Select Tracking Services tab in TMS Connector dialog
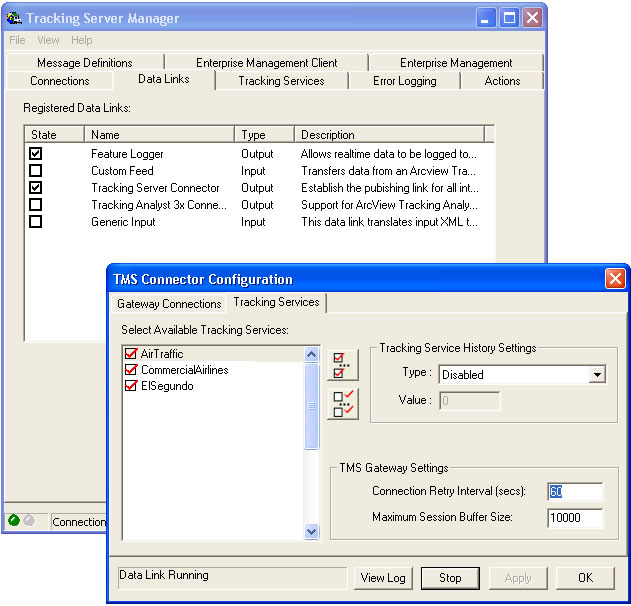631x606 pixels. click(x=276, y=302)
